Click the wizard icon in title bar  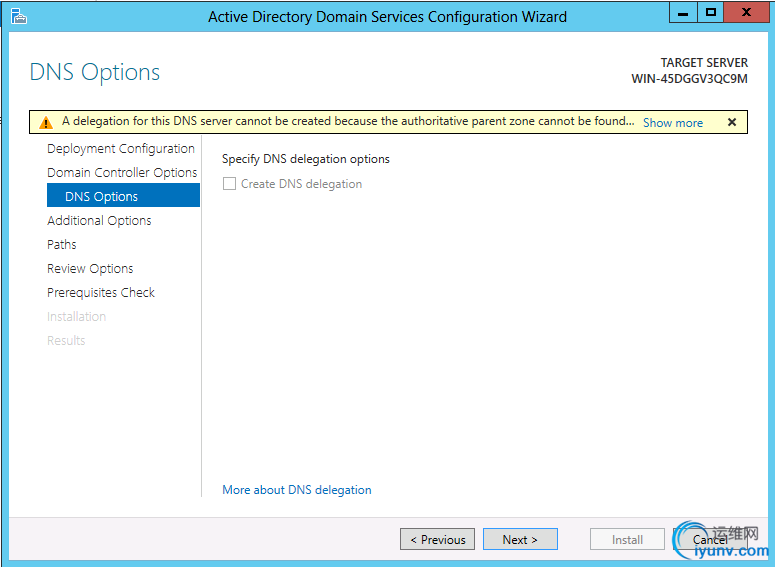(18, 16)
